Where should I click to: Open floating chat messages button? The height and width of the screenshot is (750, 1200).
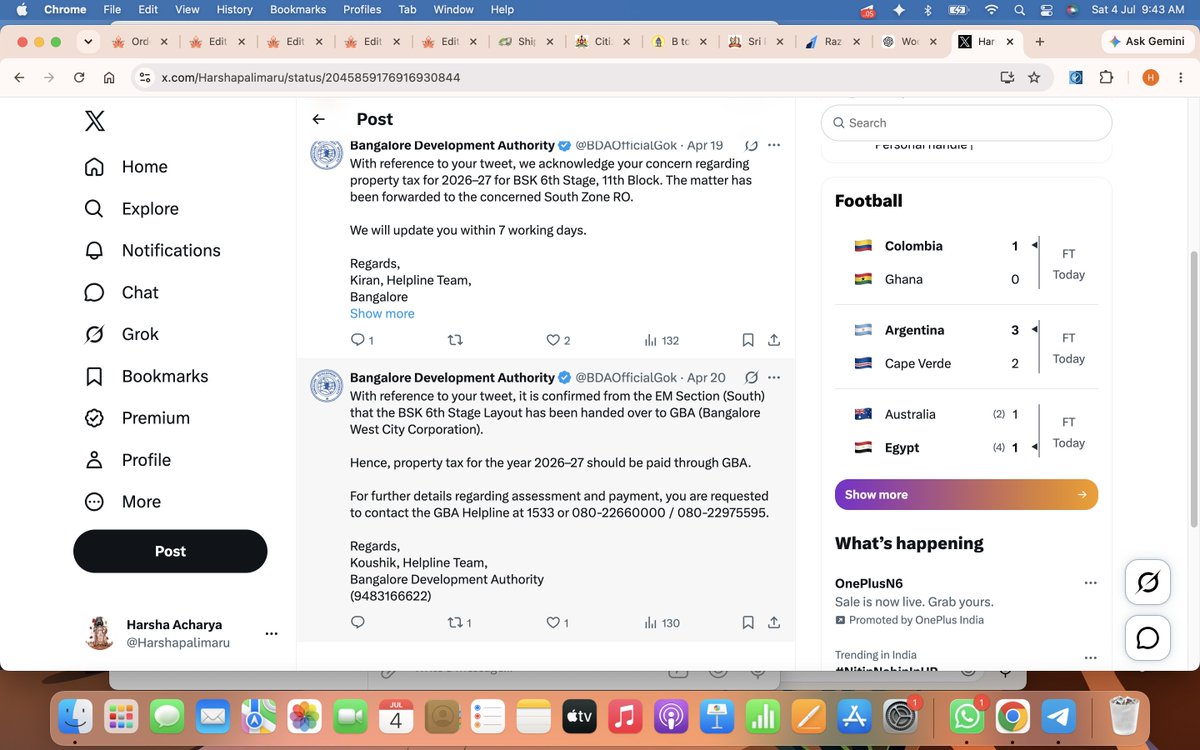click(x=1148, y=637)
